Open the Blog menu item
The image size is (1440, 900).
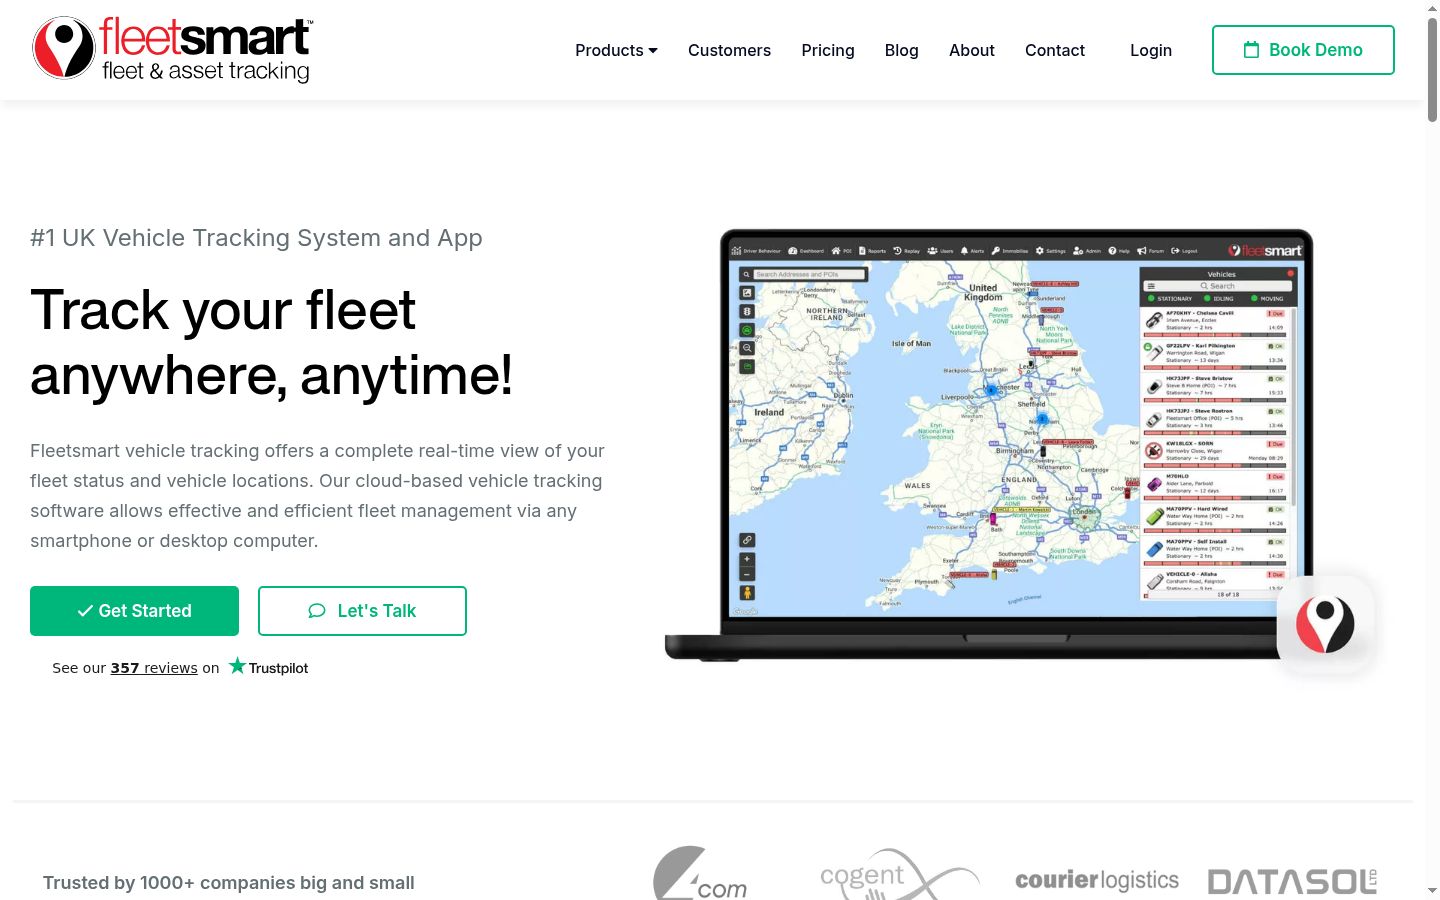coord(901,50)
